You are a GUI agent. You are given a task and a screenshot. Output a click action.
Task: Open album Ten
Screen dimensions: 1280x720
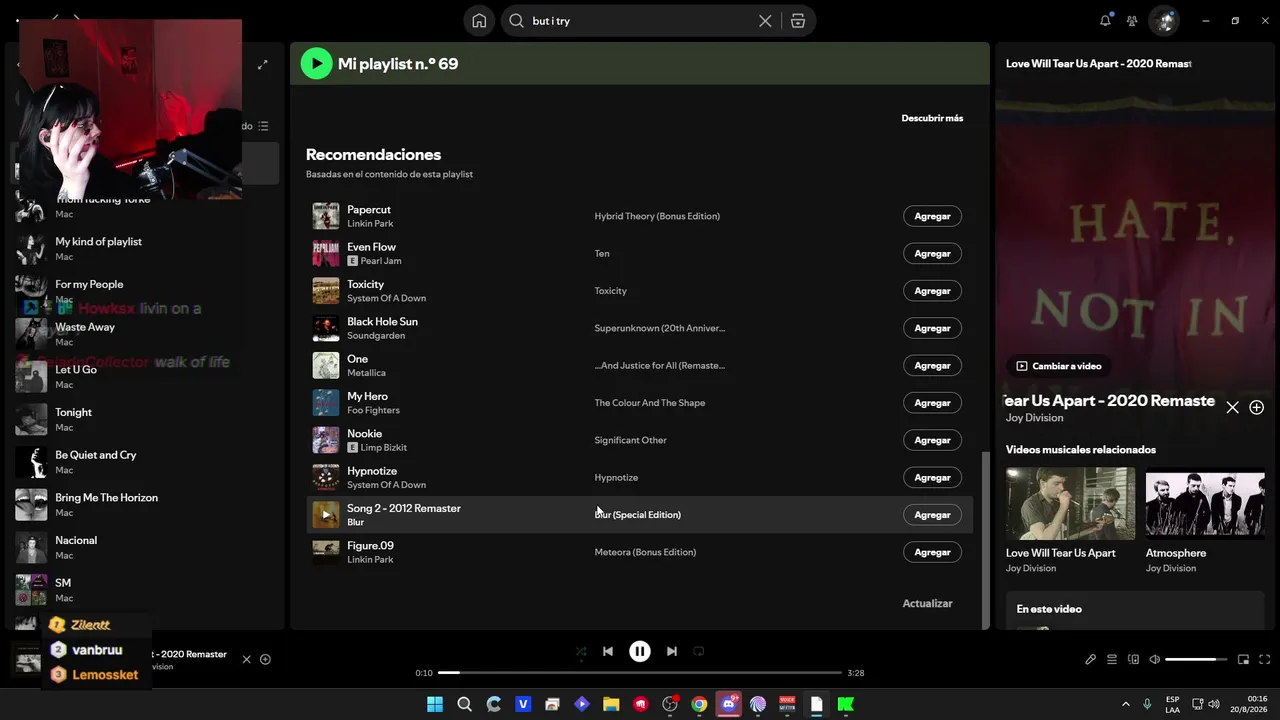(602, 254)
